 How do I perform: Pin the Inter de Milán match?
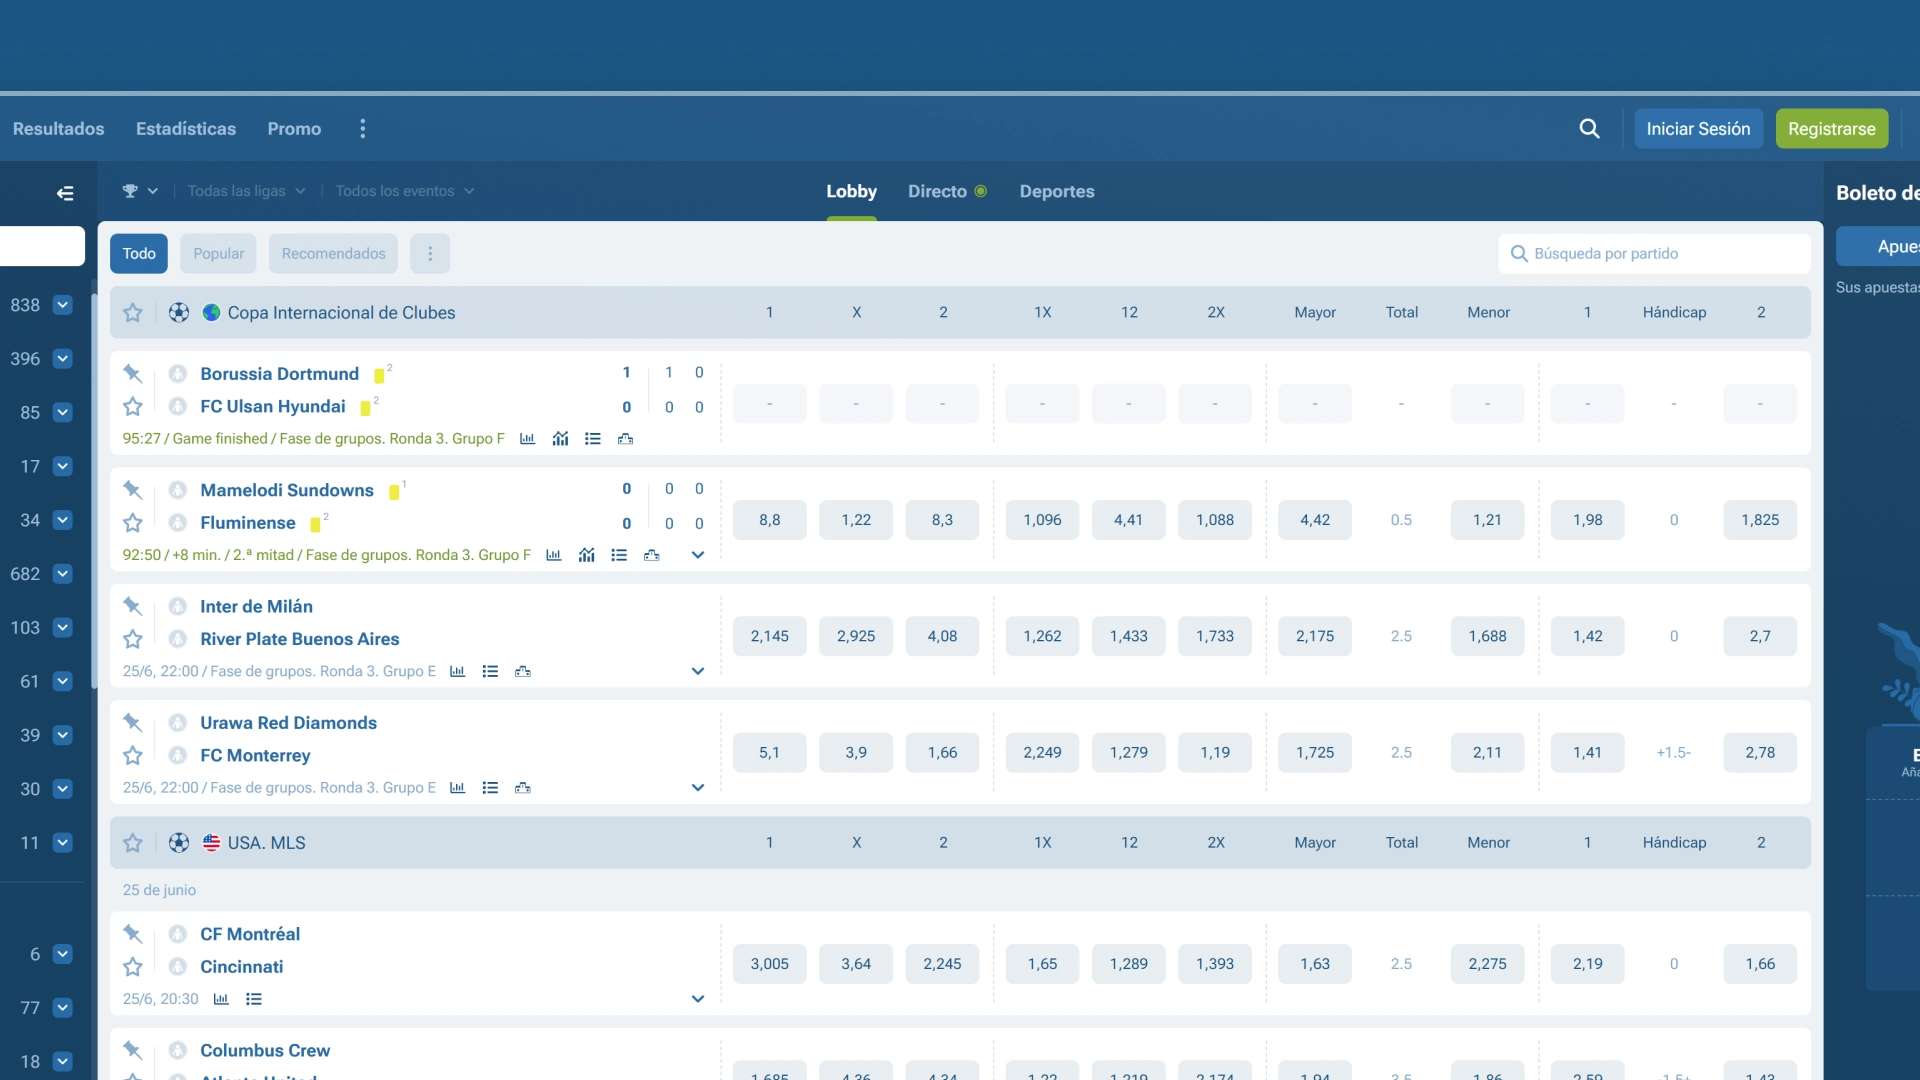(x=132, y=605)
